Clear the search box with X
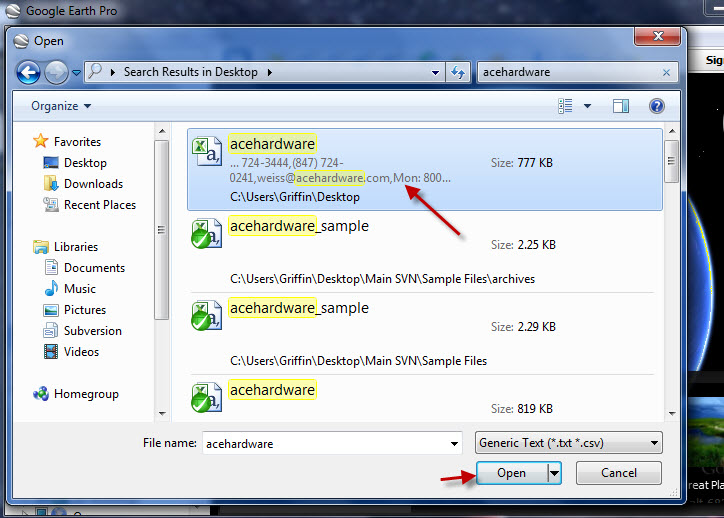 (666, 72)
